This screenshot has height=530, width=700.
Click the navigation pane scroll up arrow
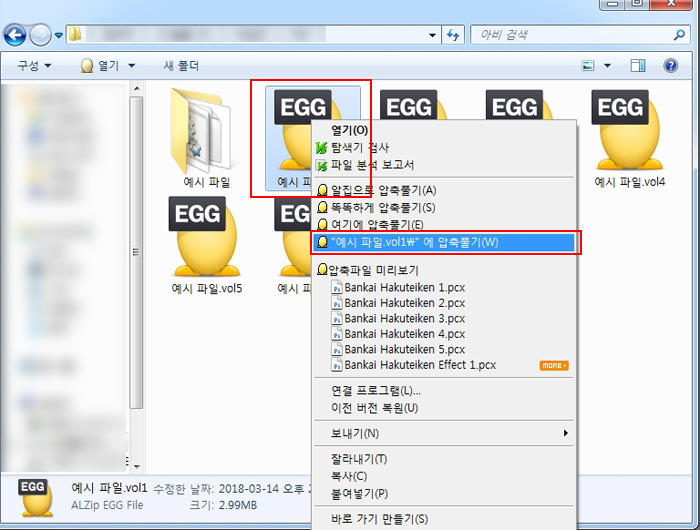pos(137,88)
